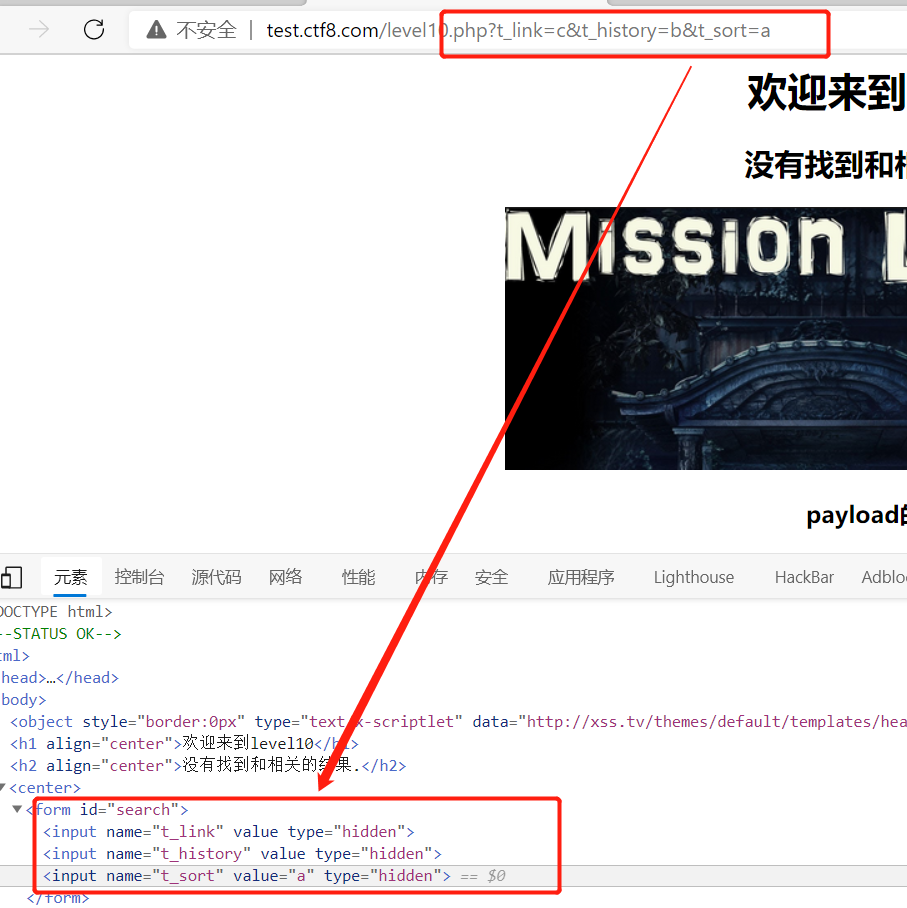
Task: Click the forward navigation arrow
Action: [x=39, y=29]
